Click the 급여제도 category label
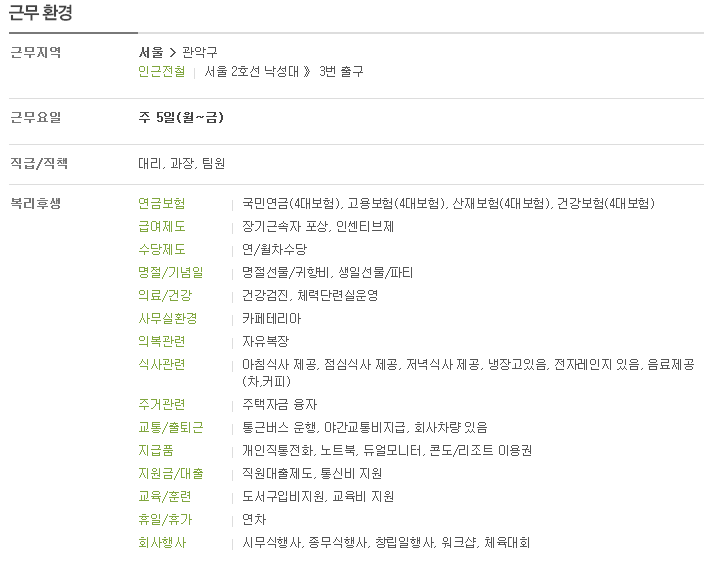The width and height of the screenshot is (720, 564). coord(161,227)
